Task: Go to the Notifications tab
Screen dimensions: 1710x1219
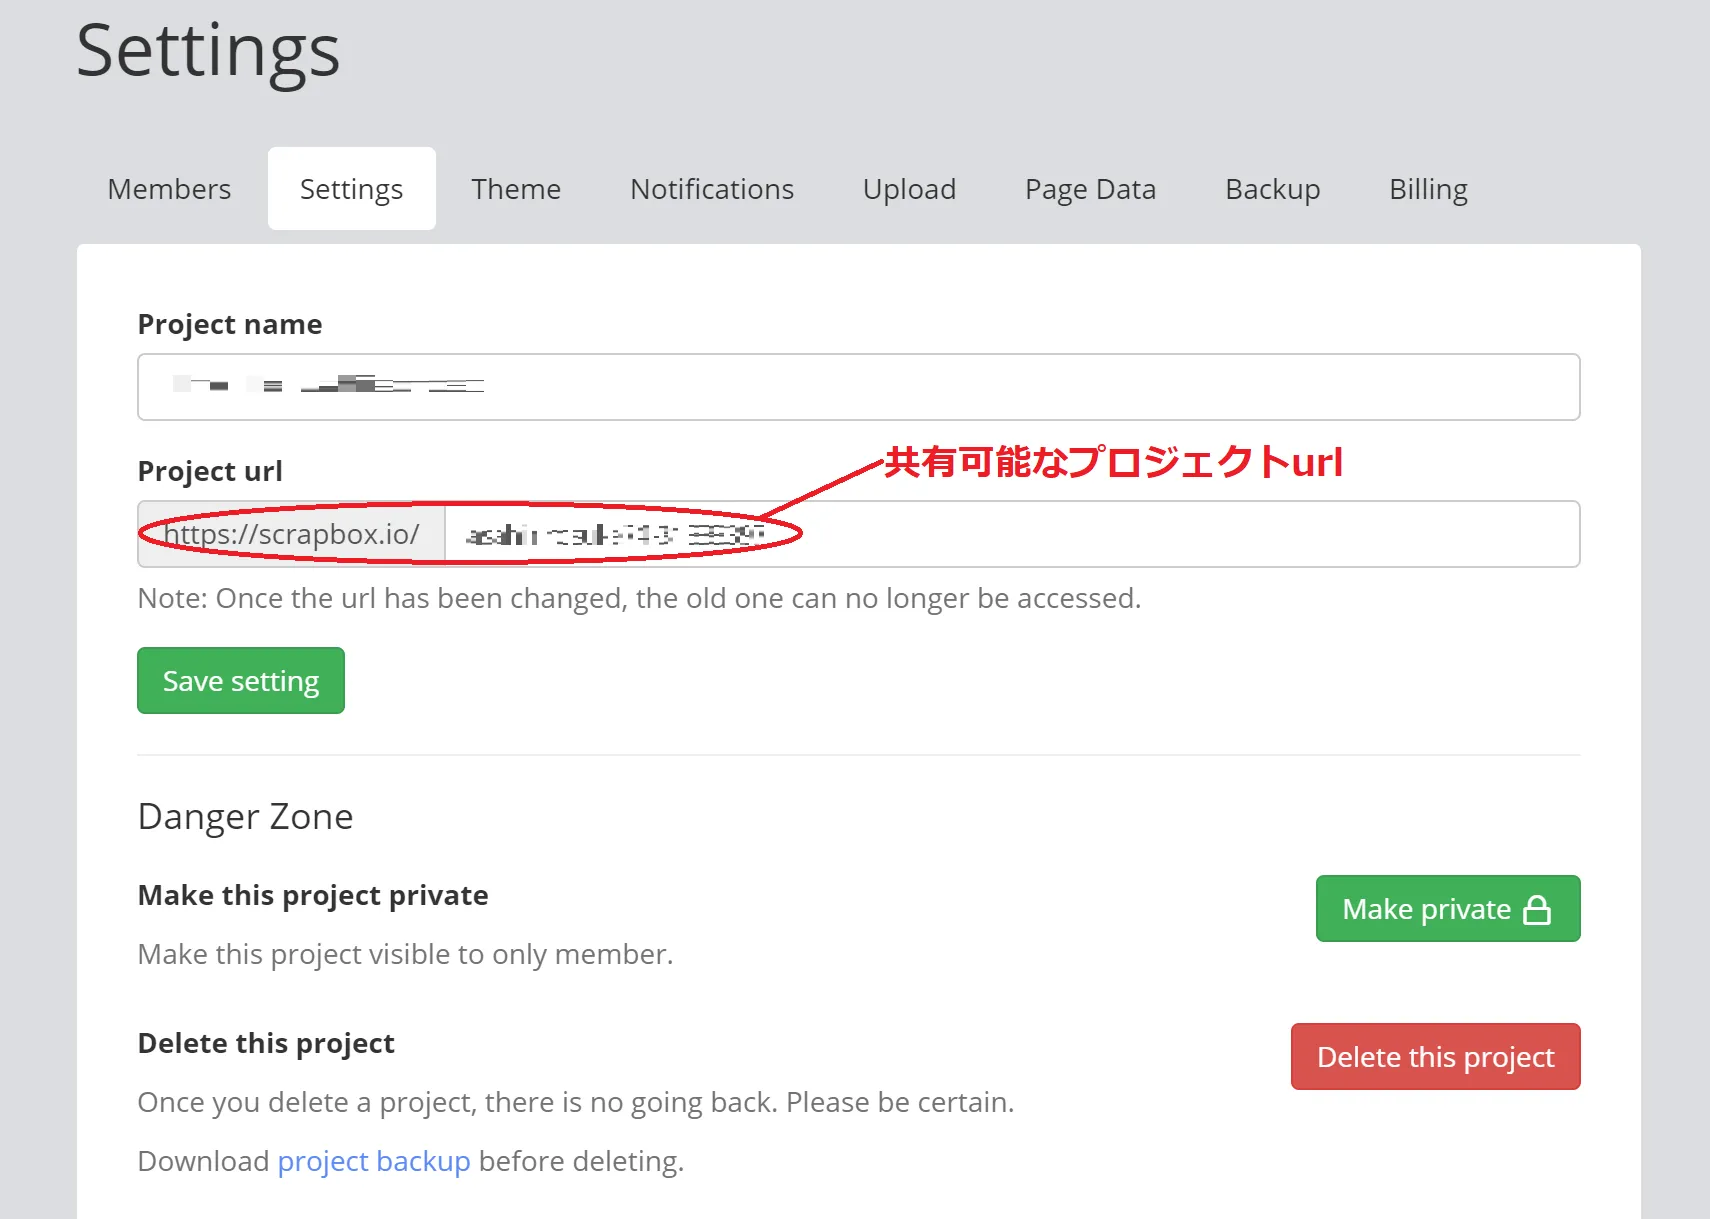Action: point(711,189)
